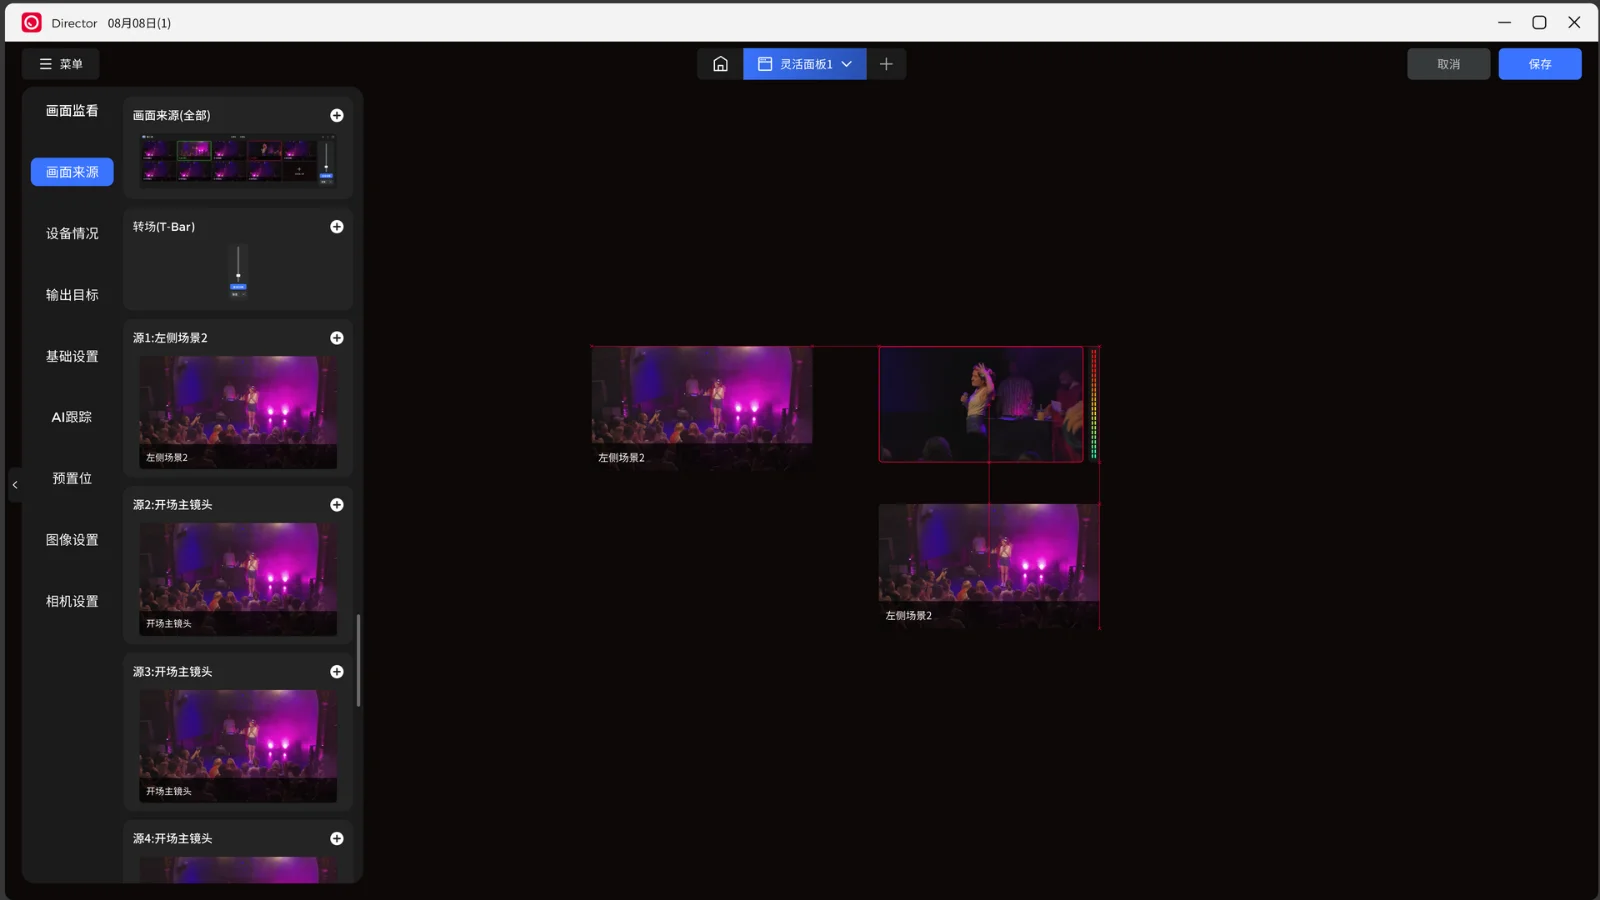Select 源1:左侧场景2 thumbnail in list

238,412
